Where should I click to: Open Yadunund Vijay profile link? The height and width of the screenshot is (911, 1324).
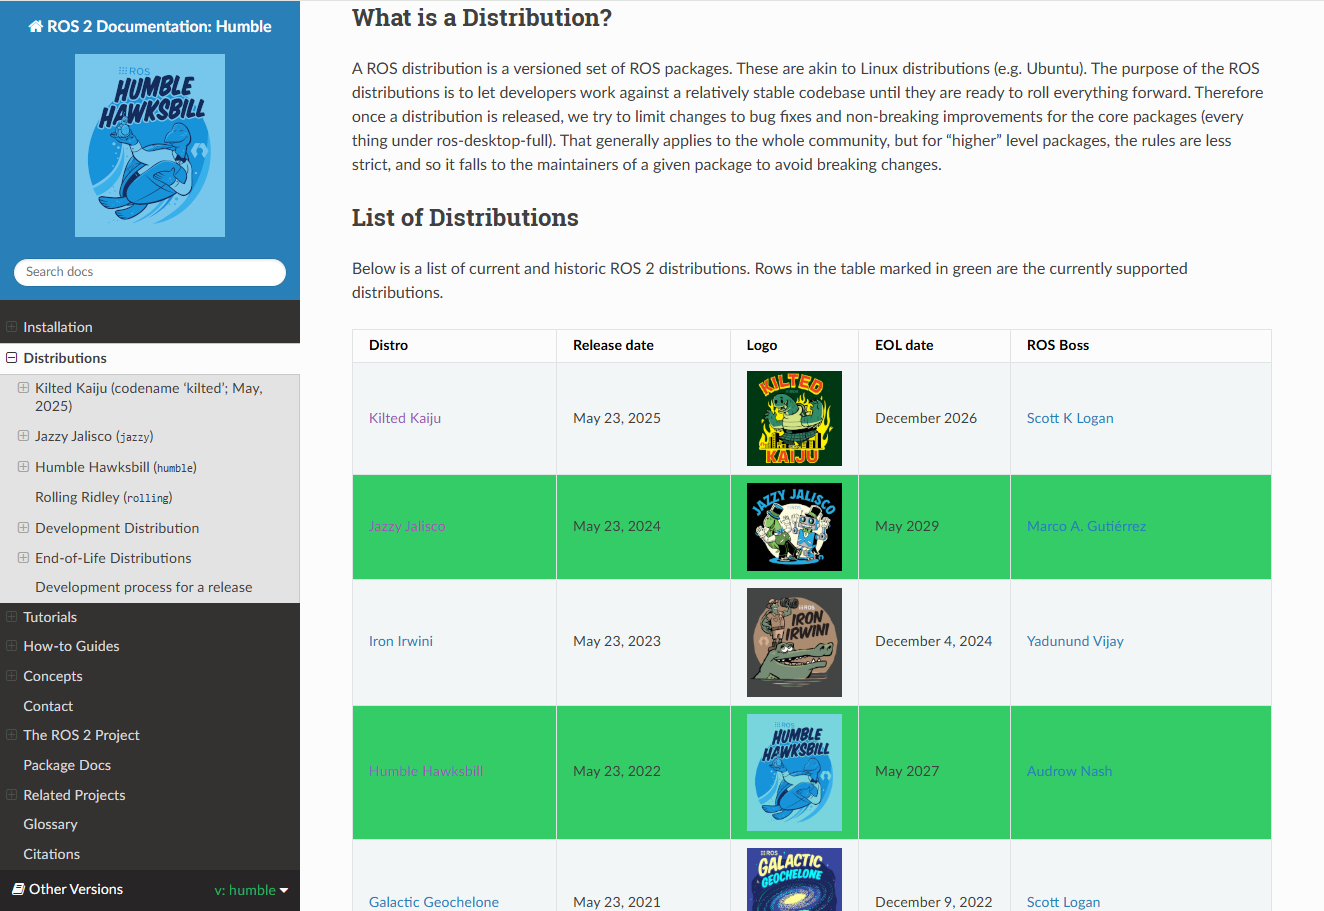[1075, 641]
